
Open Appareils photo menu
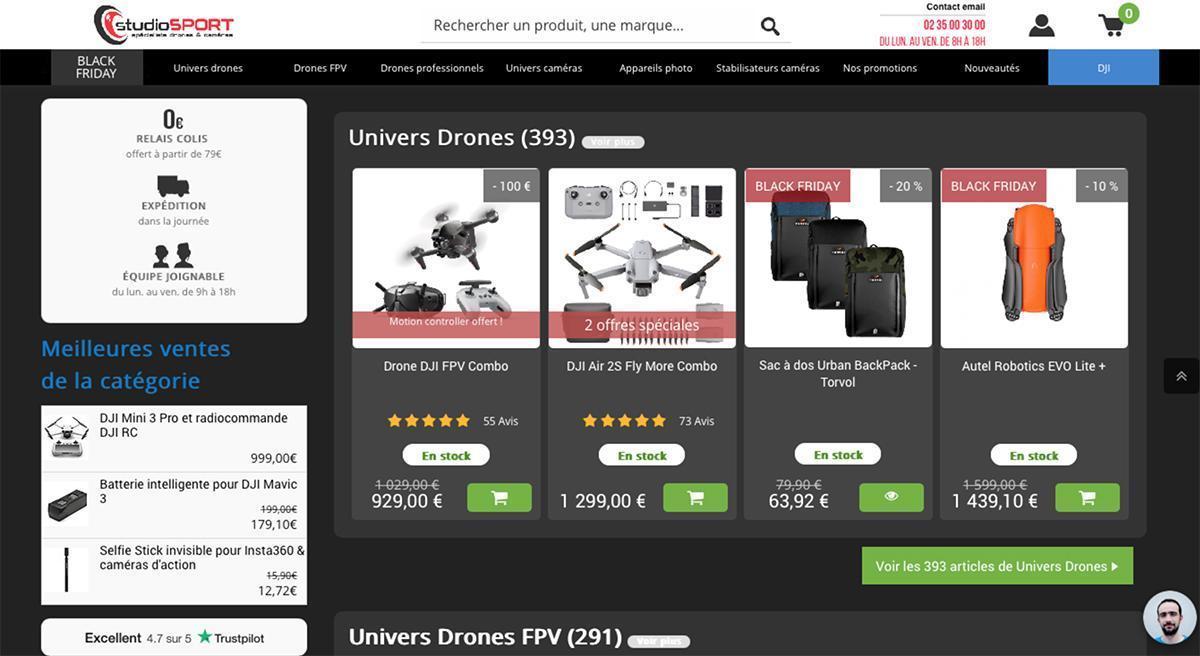[x=656, y=68]
